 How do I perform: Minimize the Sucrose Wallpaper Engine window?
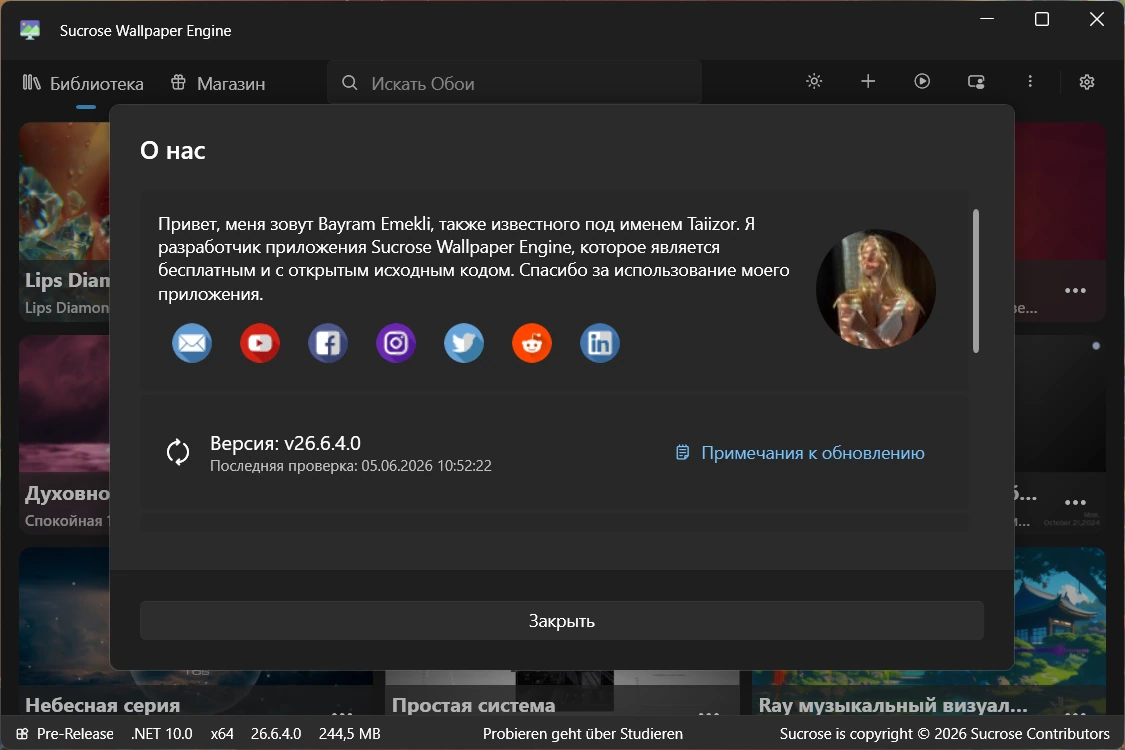(987, 19)
